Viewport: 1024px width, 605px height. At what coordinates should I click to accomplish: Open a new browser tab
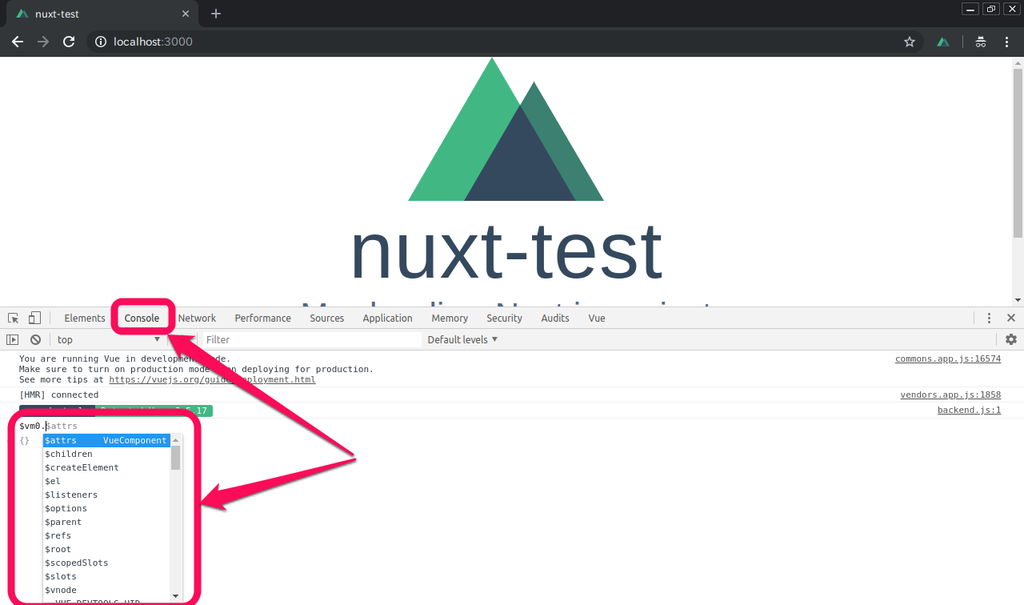(216, 14)
